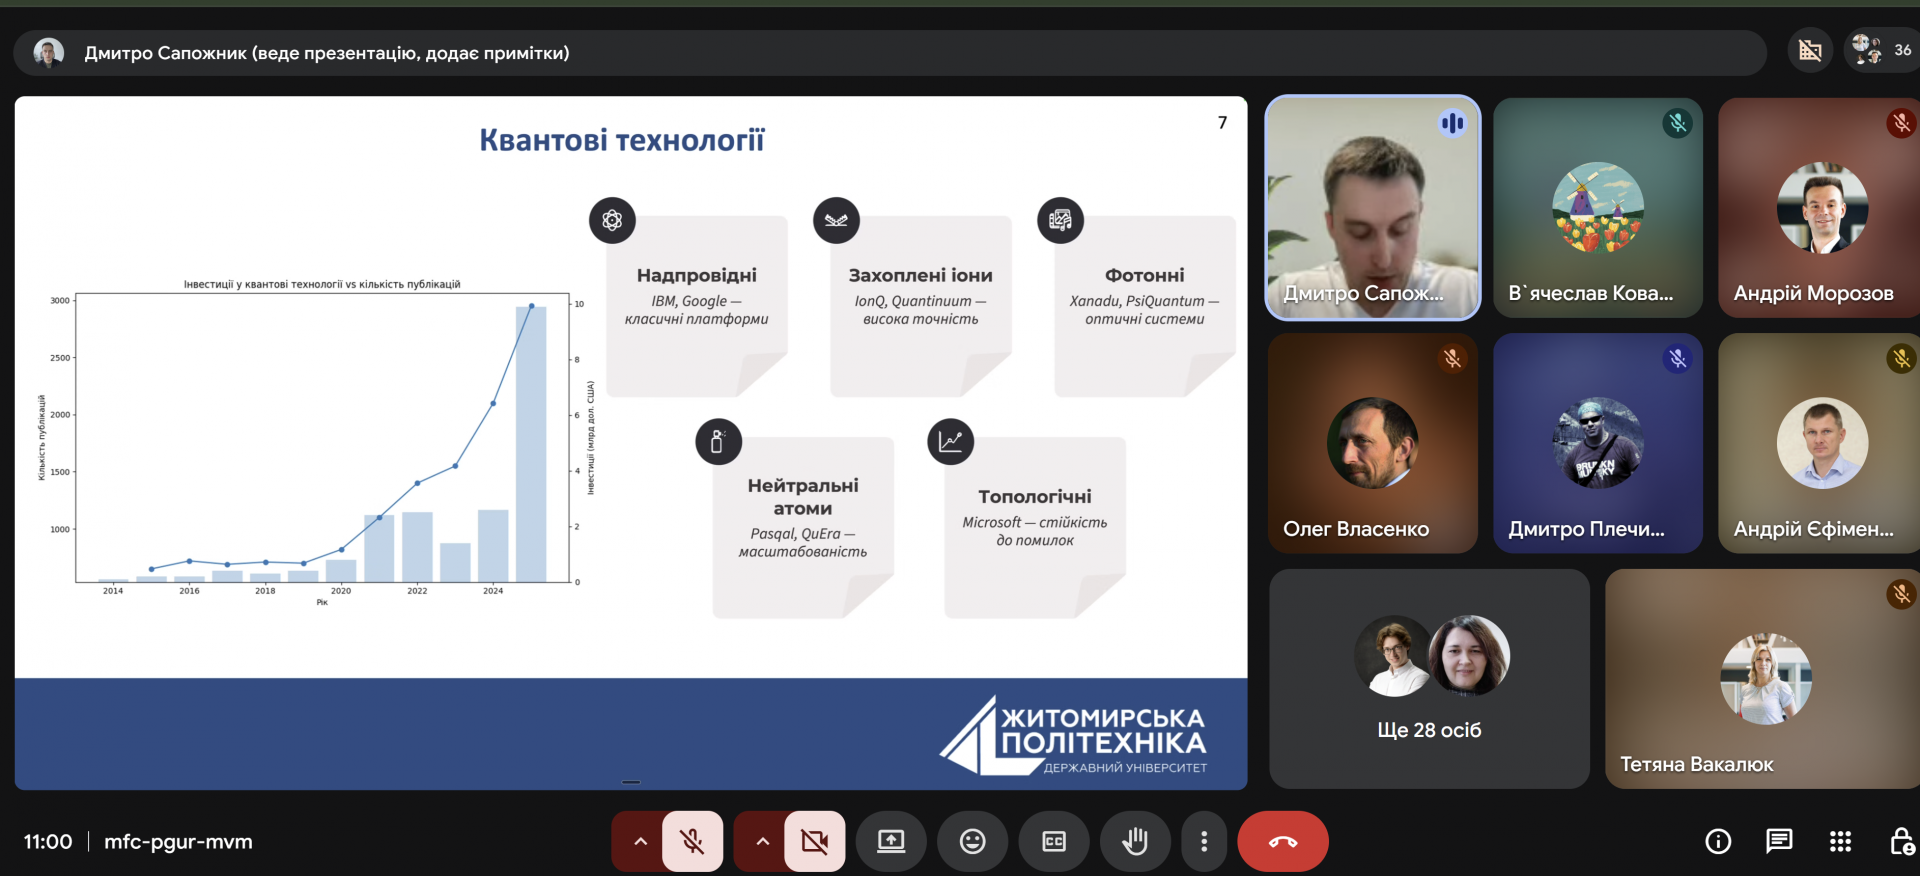The width and height of the screenshot is (1920, 876).
Task: Open meeting details info icon
Action: point(1718,841)
